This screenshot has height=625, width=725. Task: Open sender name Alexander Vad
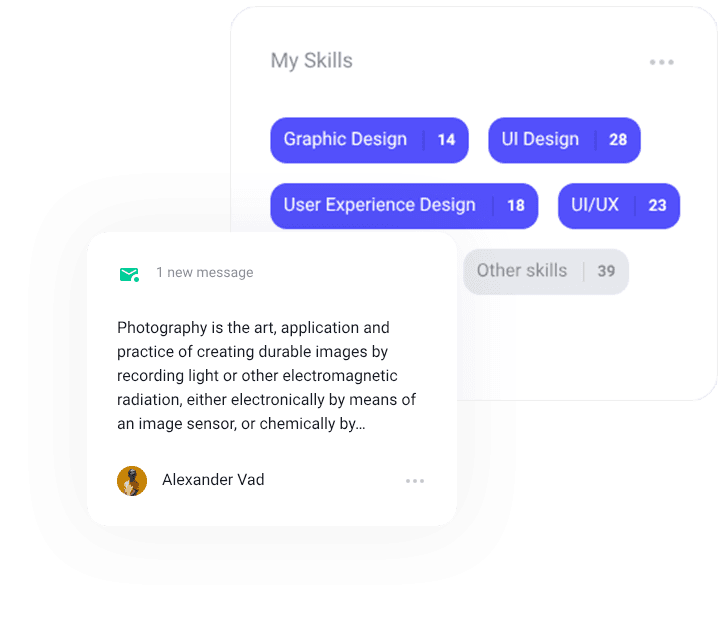coord(213,480)
